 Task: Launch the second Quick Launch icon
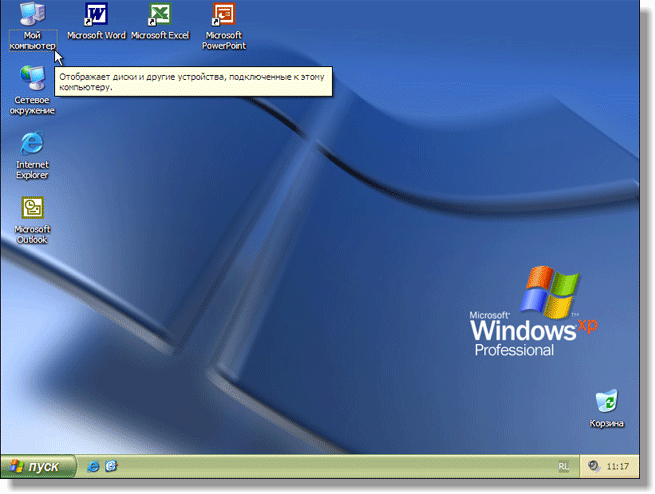coord(111,466)
